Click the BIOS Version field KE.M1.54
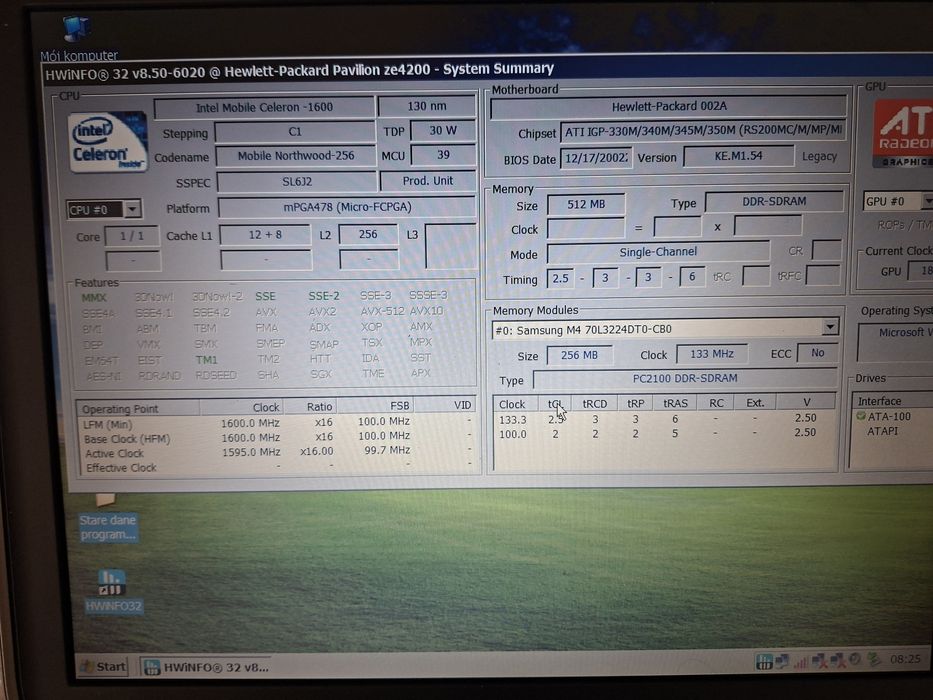 coord(738,156)
